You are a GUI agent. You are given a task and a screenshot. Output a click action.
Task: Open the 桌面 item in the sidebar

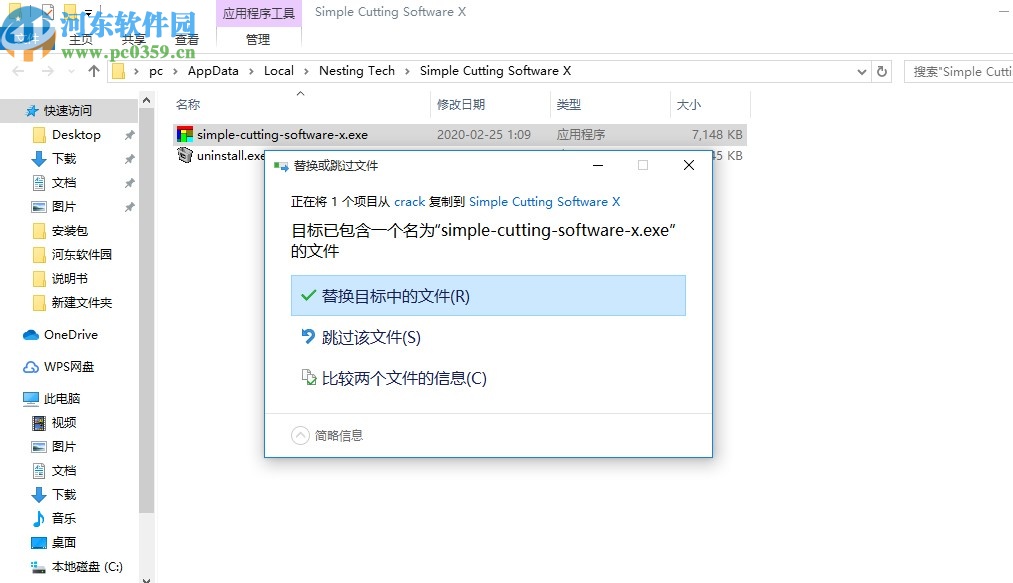click(x=62, y=542)
